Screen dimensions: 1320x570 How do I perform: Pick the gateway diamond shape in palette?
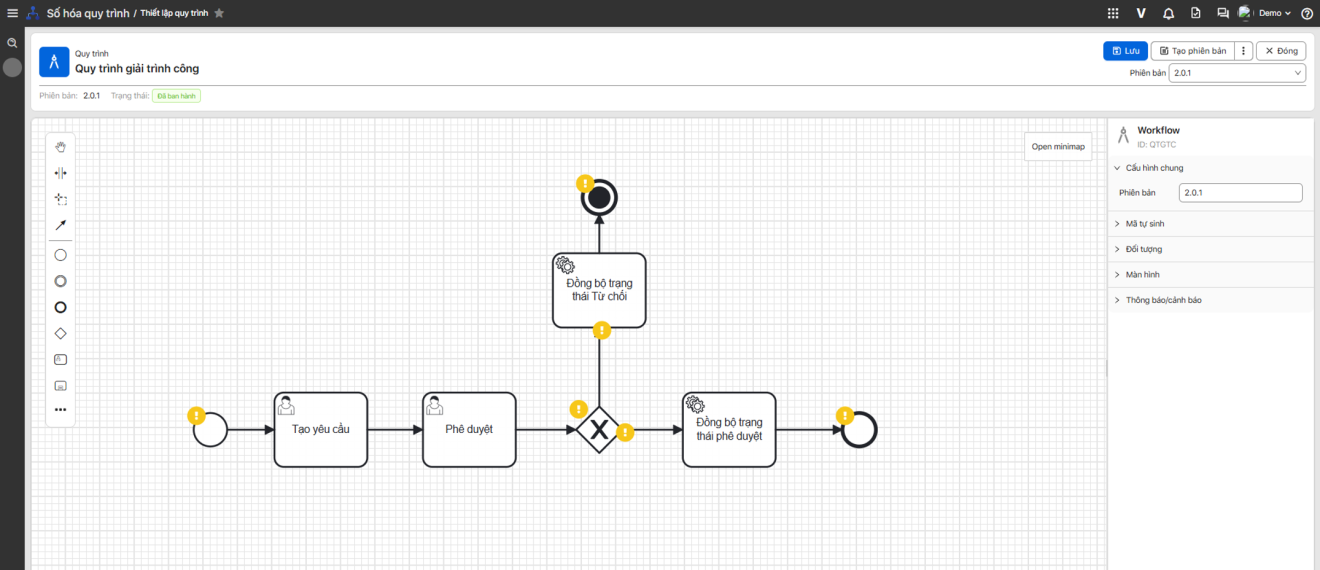click(60, 333)
